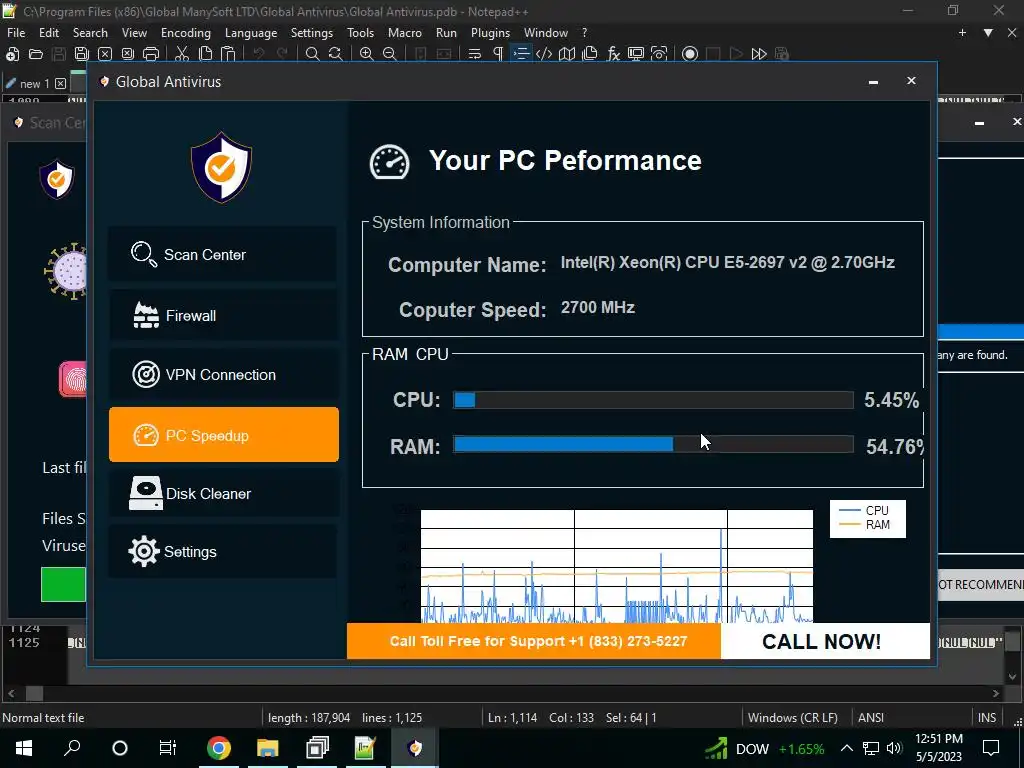Click Zoom Out icon in Notepad++ toolbar

[x=390, y=54]
